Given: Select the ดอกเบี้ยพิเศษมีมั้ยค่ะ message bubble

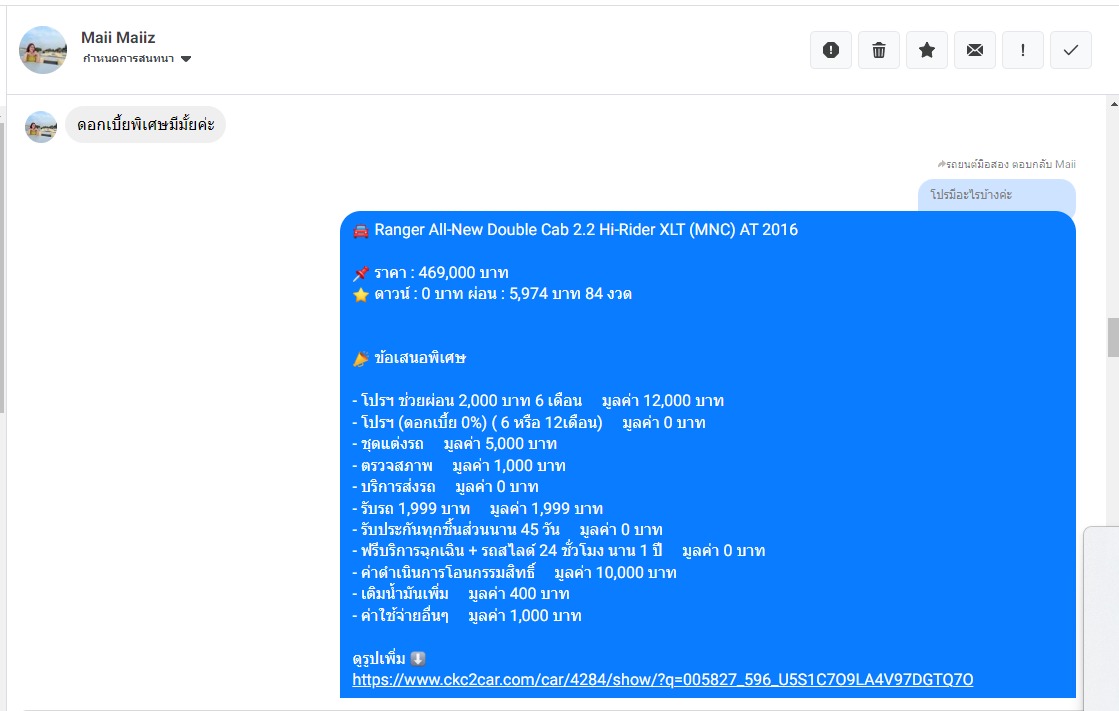Looking at the screenshot, I should [x=146, y=124].
